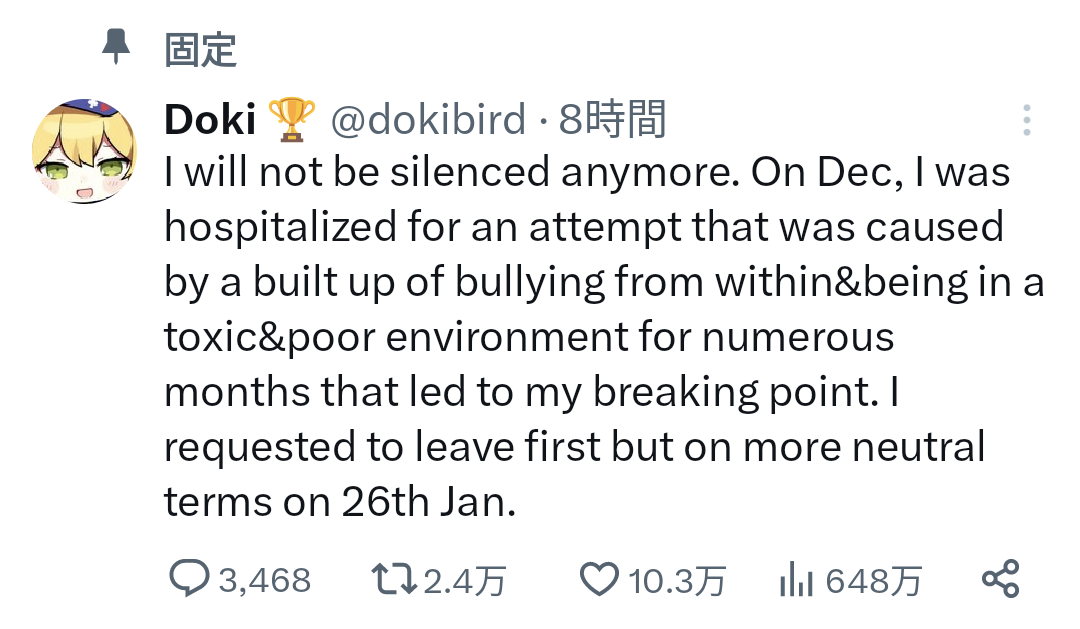Open the share icon menu
1080x629 pixels.
click(x=1000, y=579)
